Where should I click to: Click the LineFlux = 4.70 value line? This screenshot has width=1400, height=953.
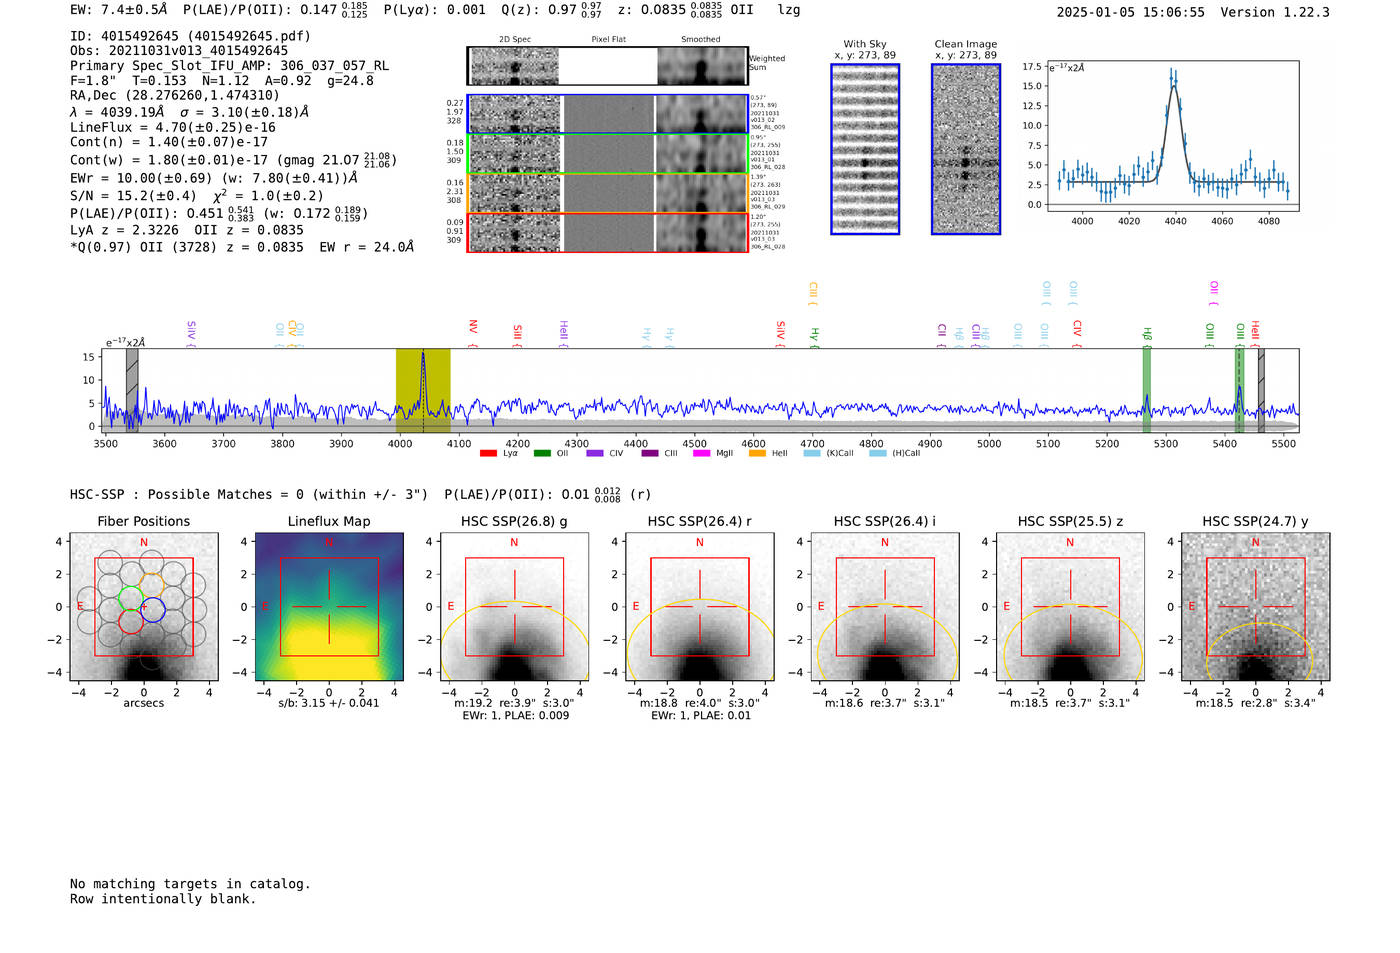click(x=173, y=128)
